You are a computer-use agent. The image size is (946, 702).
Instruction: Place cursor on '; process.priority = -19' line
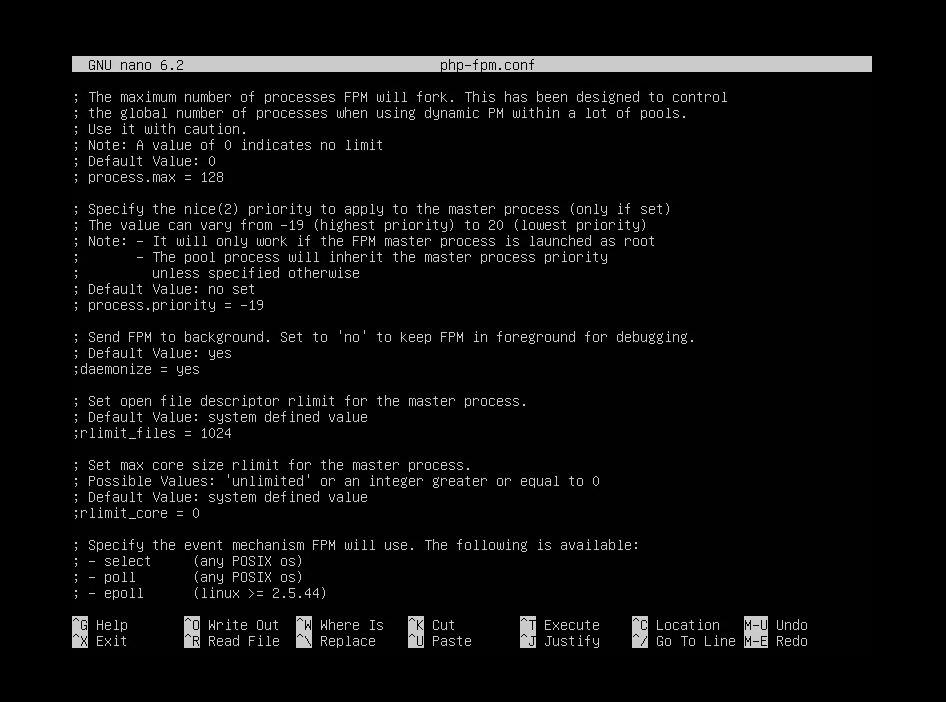pos(168,305)
